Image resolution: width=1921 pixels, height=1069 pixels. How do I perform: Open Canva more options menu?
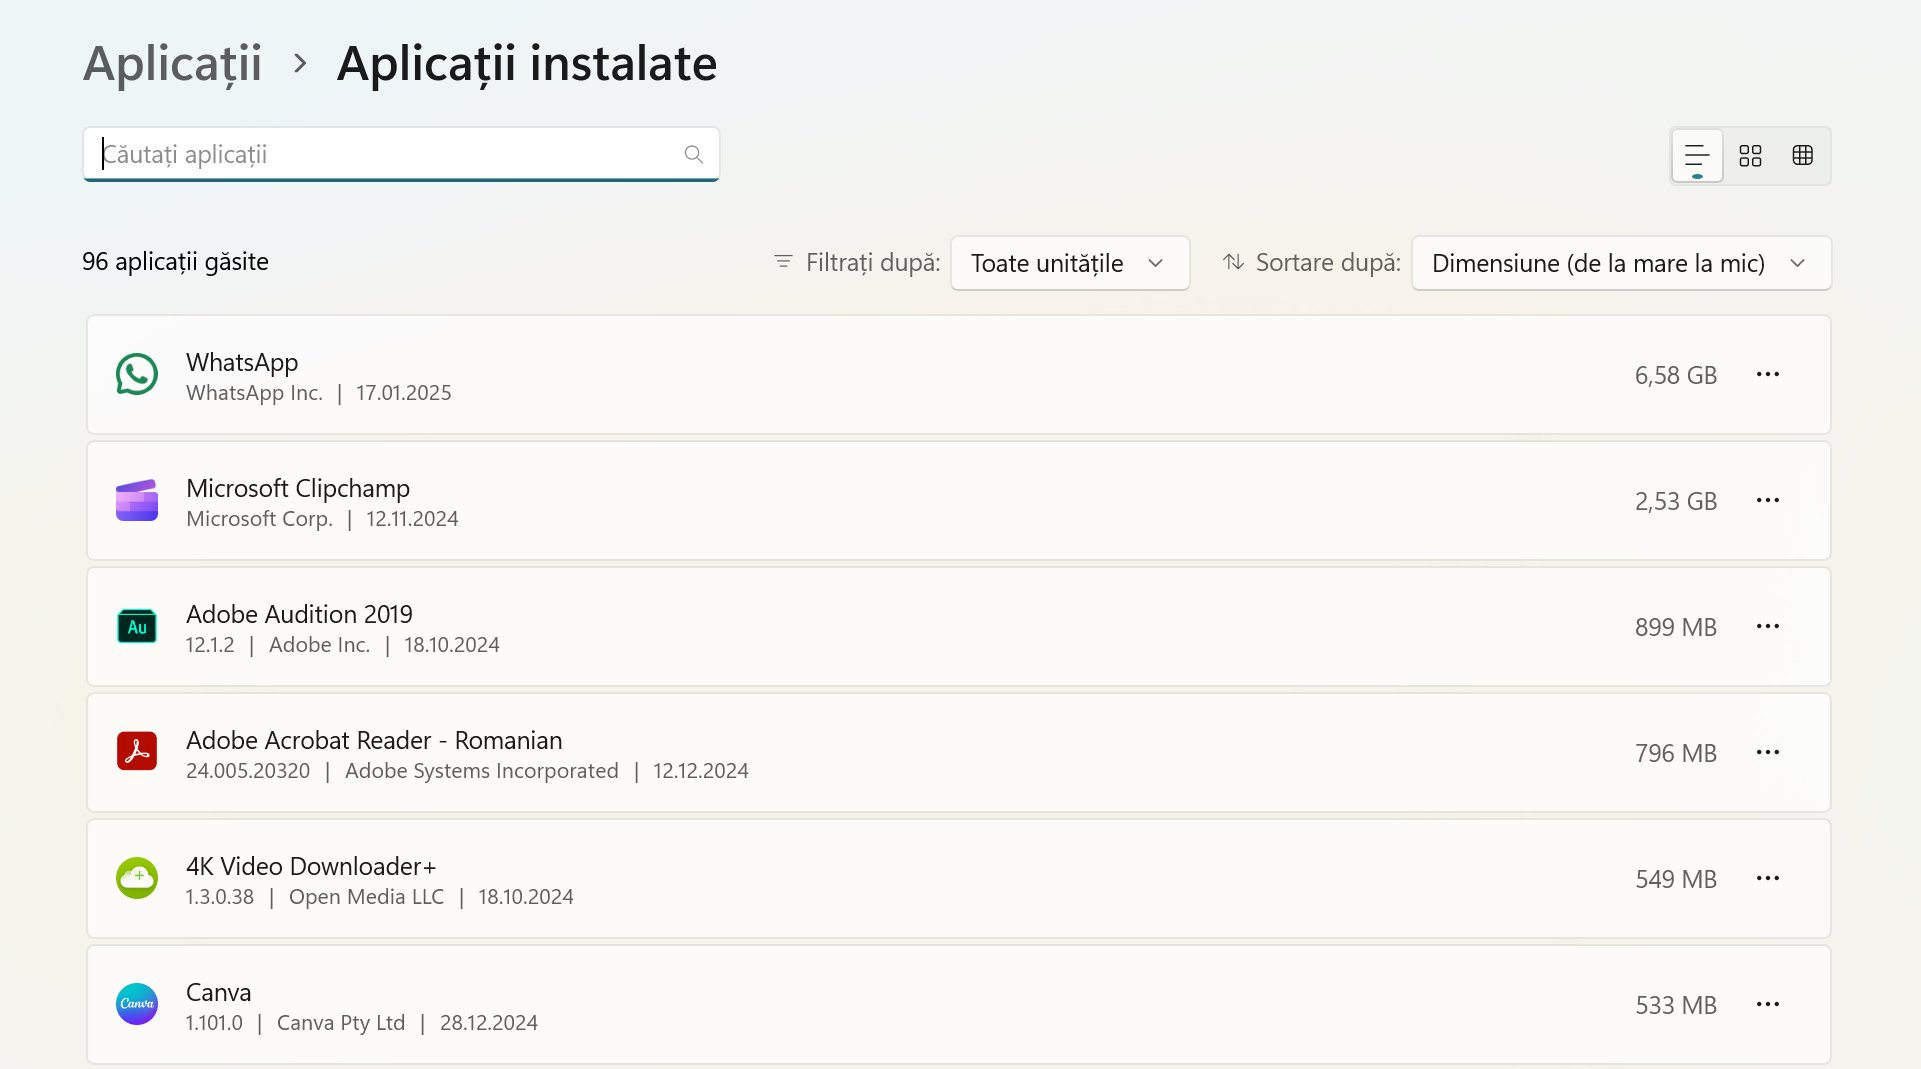(x=1768, y=1004)
